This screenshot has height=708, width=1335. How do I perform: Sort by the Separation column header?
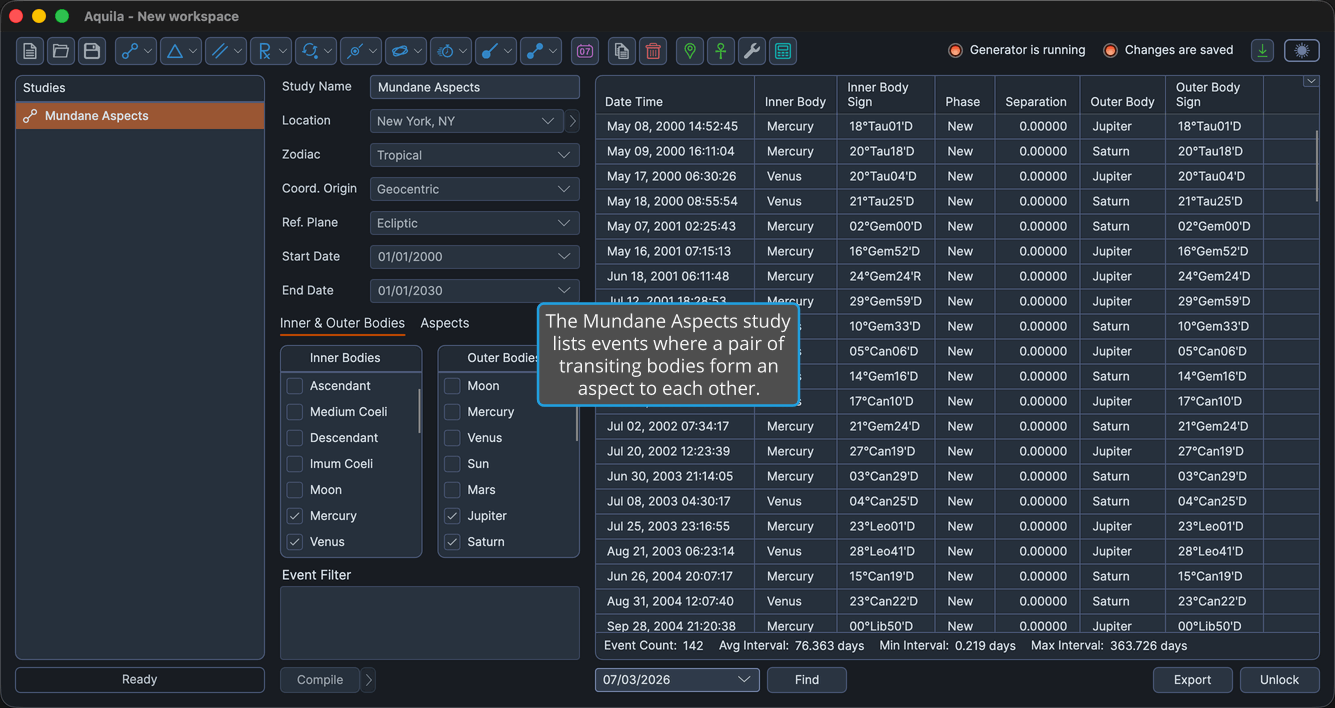click(1036, 95)
